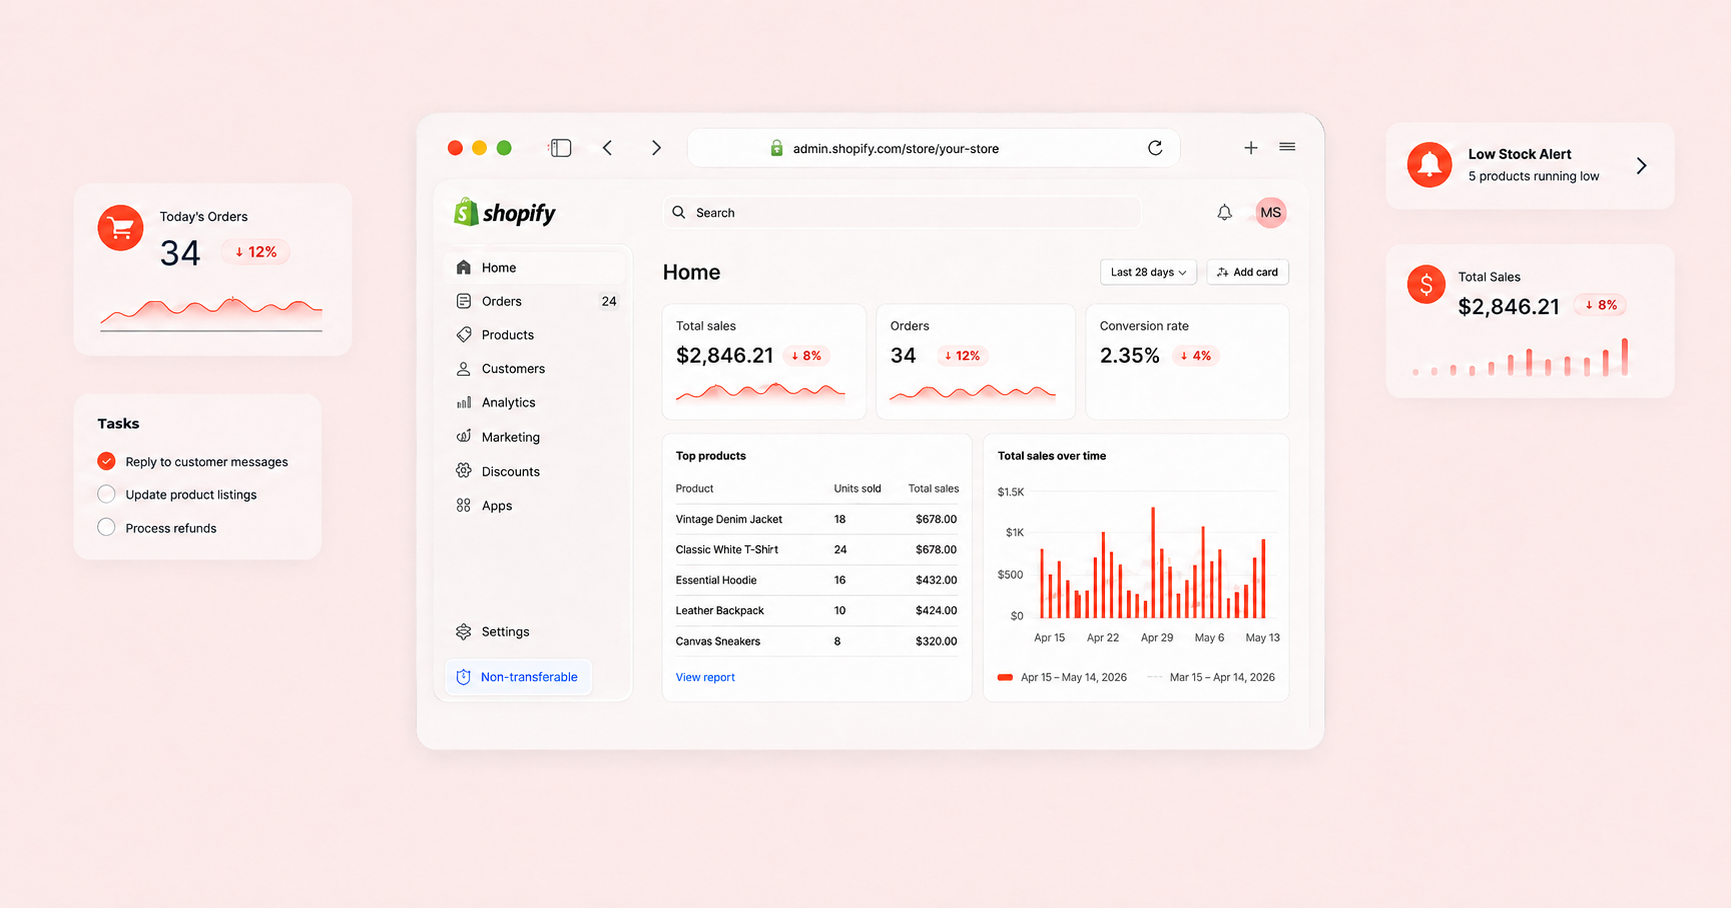Screen dimensions: 1731x908
Task: Open the Conversion rate 2.35% card
Action: [x=1187, y=361]
